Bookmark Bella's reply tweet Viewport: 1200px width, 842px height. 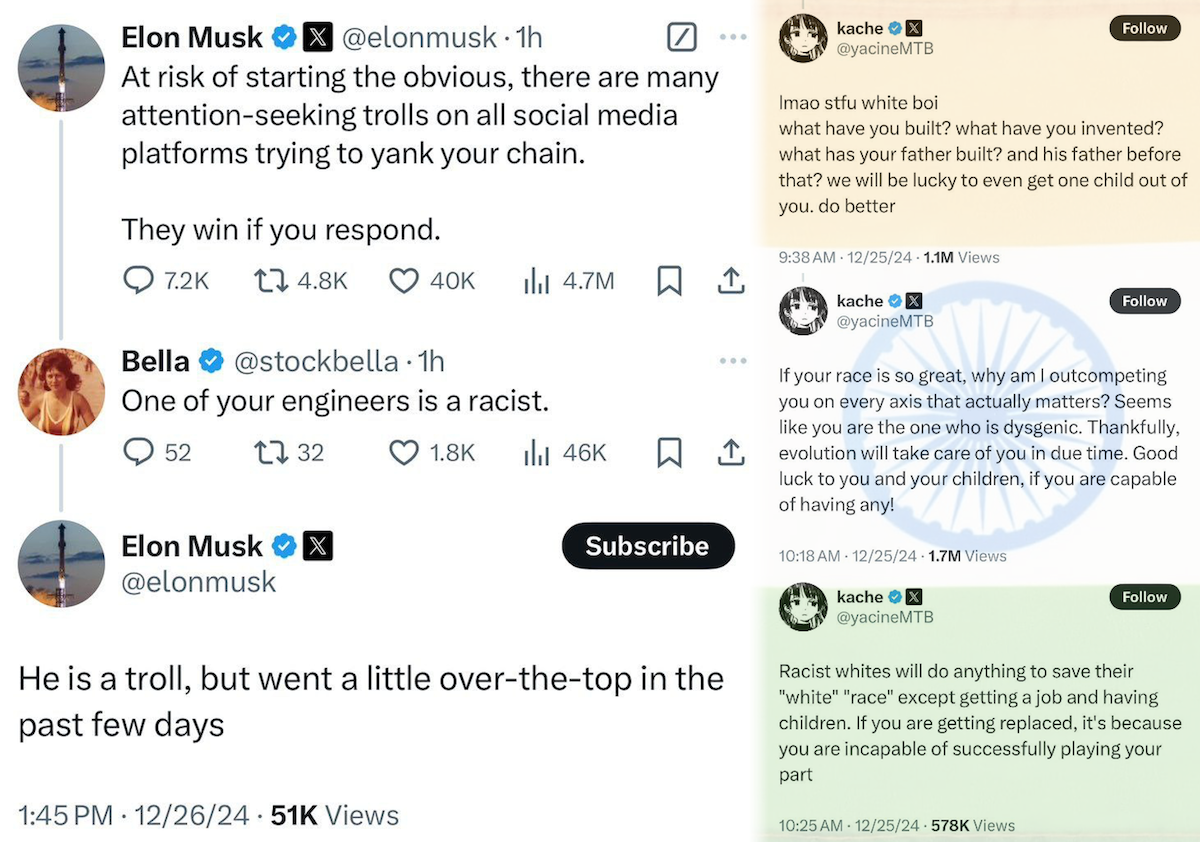(669, 453)
